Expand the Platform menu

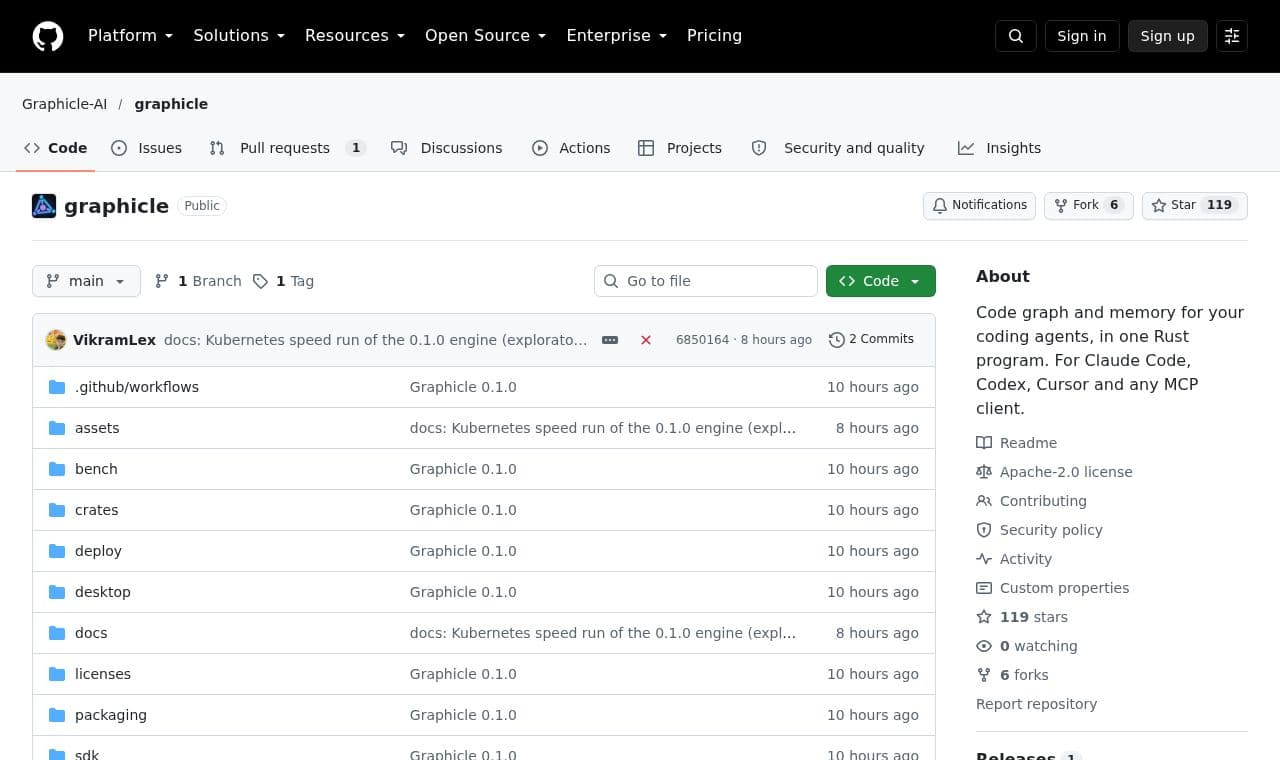tap(131, 36)
